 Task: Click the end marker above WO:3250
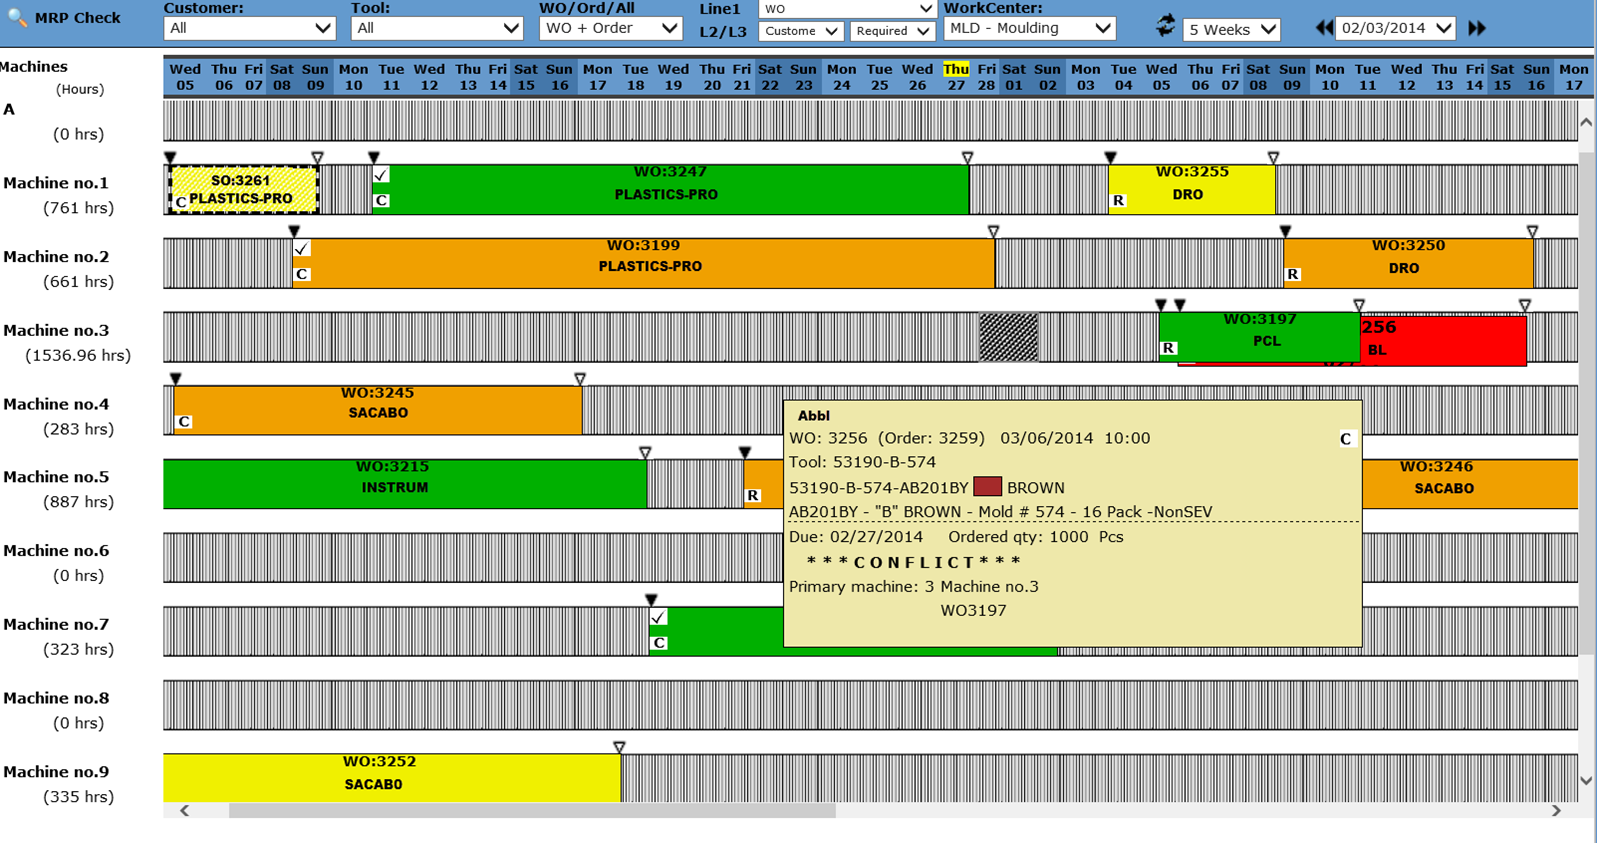pos(1532,231)
